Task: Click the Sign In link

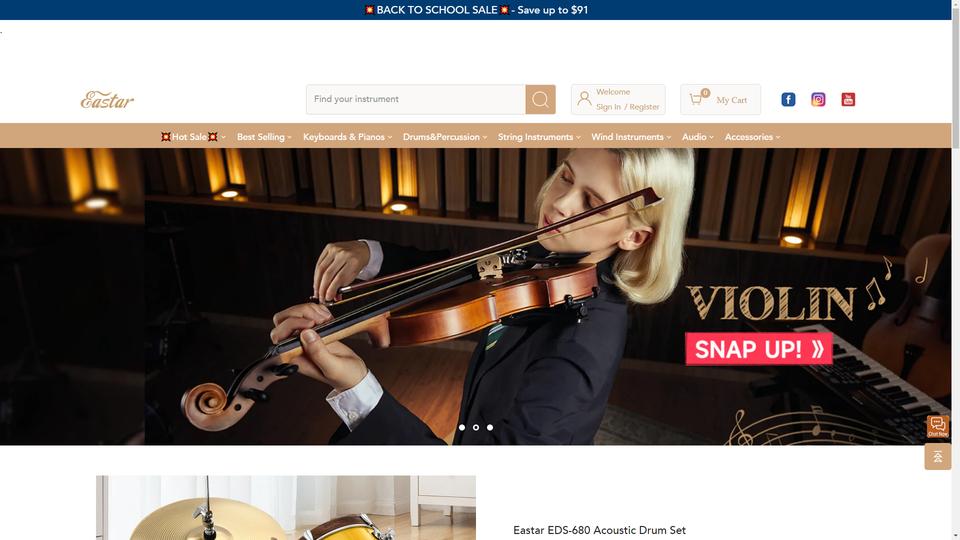Action: 608,107
